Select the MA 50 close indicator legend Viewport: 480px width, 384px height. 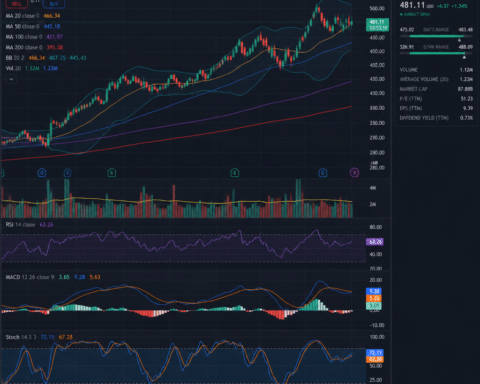click(x=33, y=26)
